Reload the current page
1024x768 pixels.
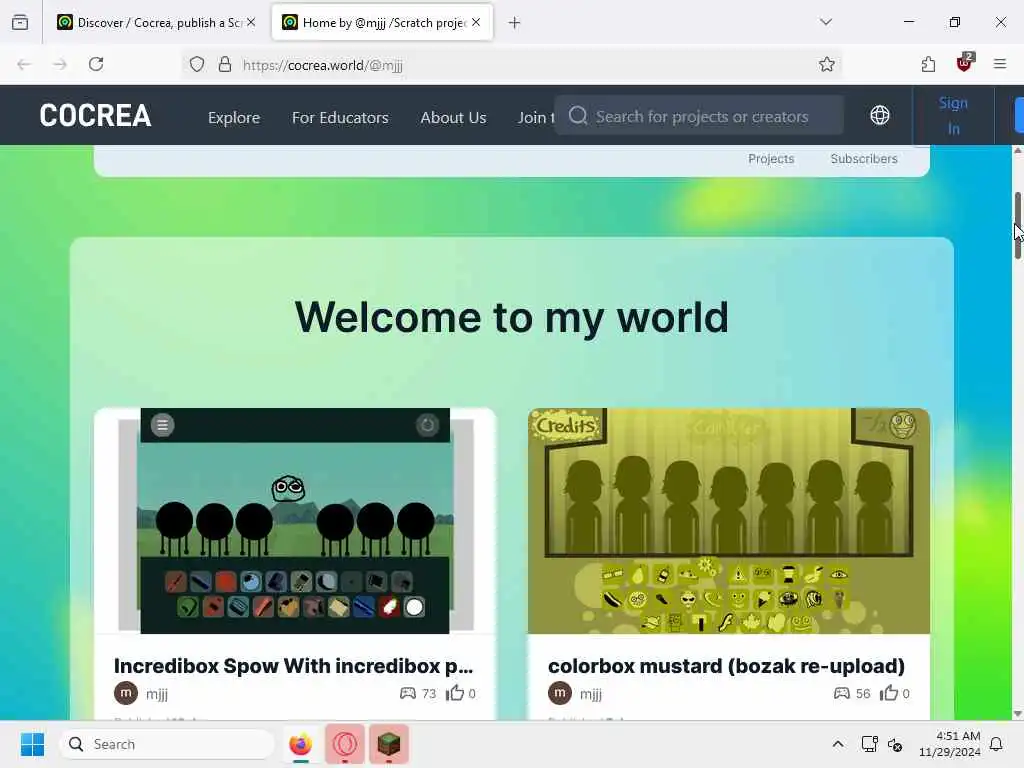tap(96, 64)
